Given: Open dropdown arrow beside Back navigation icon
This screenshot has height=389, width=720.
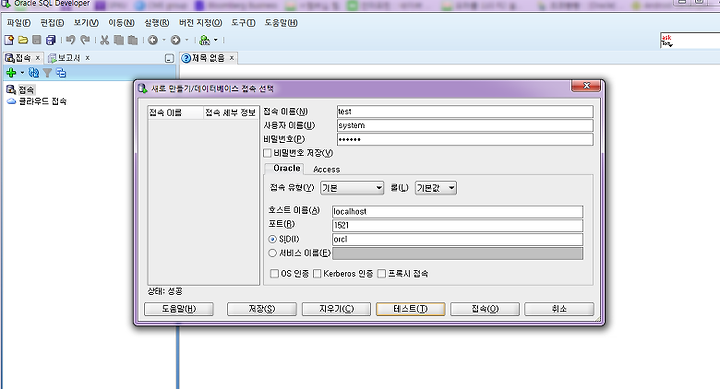Looking at the screenshot, I should (x=163, y=40).
